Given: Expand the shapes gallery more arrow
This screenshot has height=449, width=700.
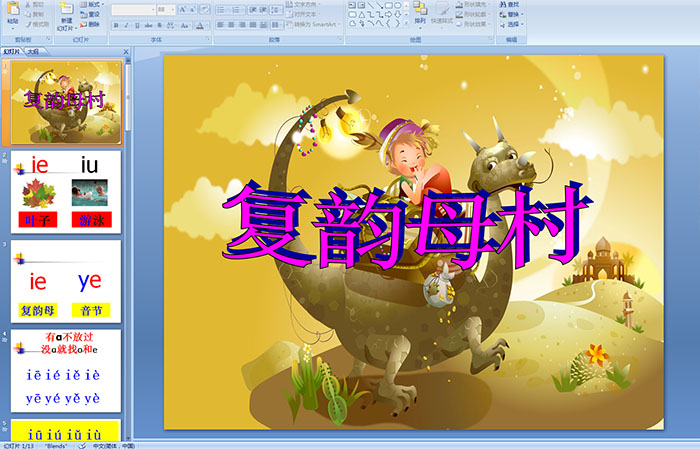Looking at the screenshot, I should tap(406, 23).
